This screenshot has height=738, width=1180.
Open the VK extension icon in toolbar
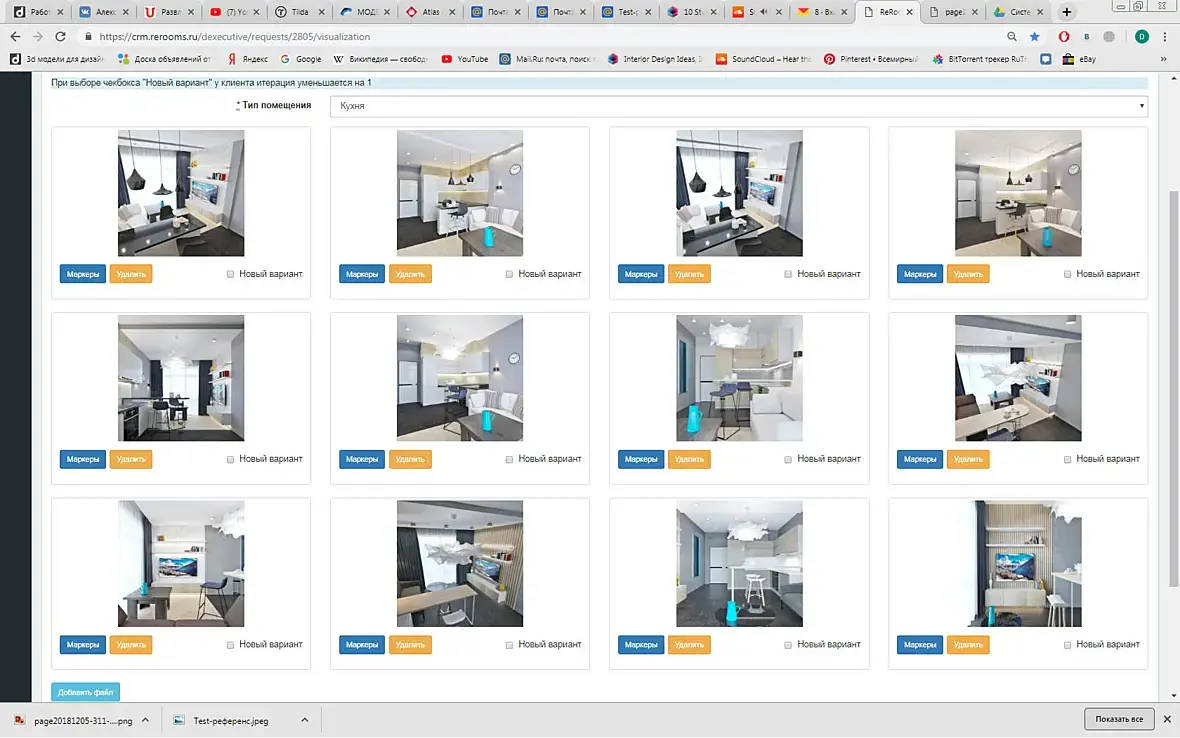click(1086, 36)
